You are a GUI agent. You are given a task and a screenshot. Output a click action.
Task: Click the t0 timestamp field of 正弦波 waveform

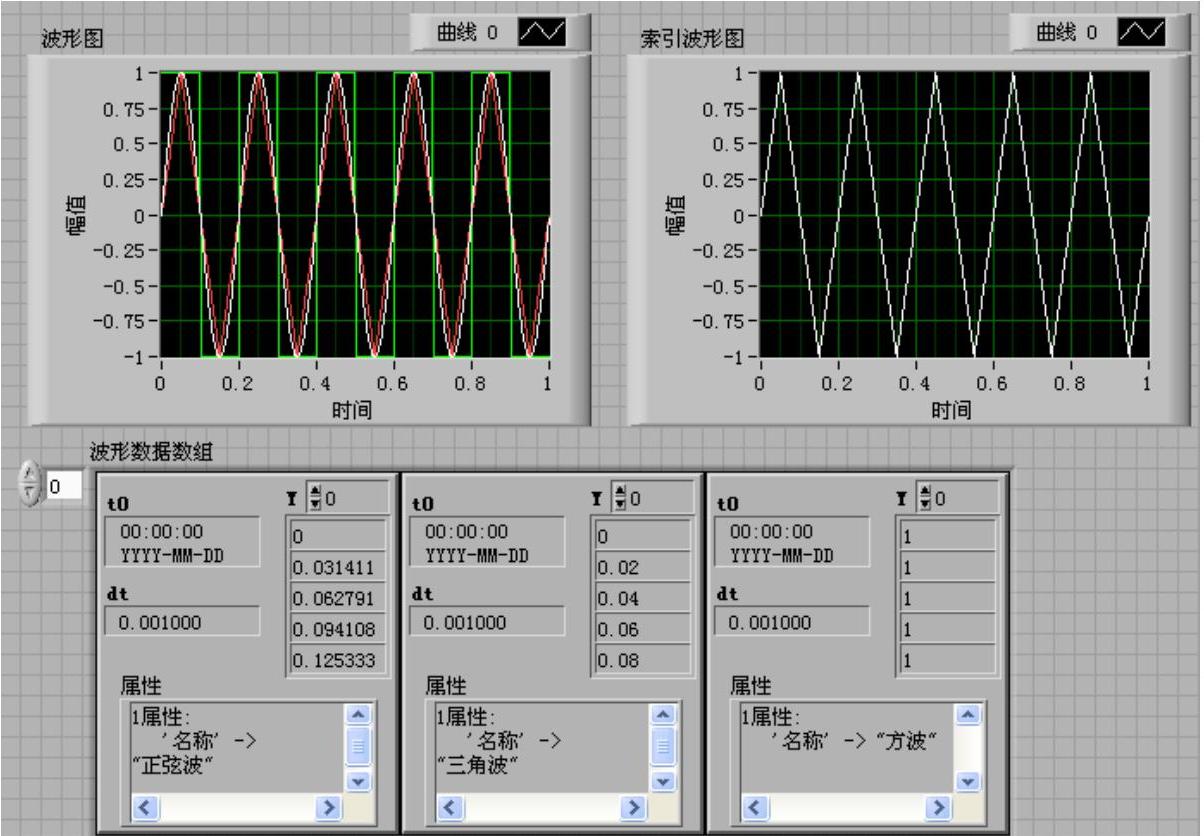click(x=183, y=543)
